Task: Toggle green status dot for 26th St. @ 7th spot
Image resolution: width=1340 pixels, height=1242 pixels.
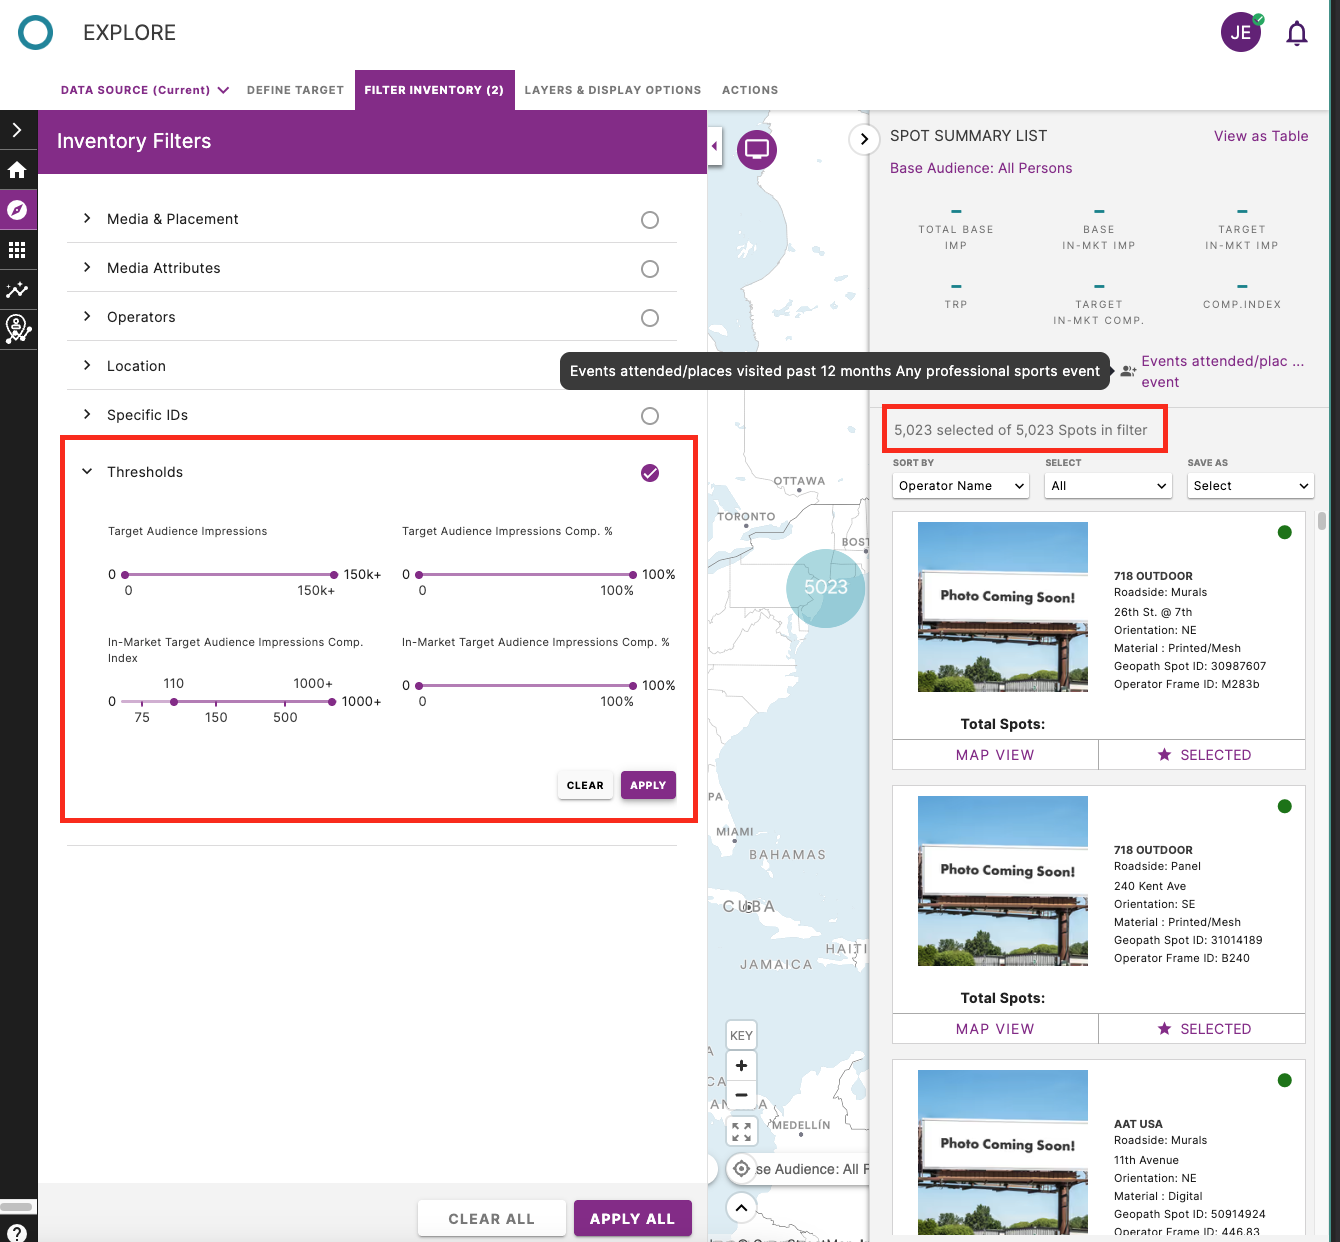Action: pos(1285,532)
